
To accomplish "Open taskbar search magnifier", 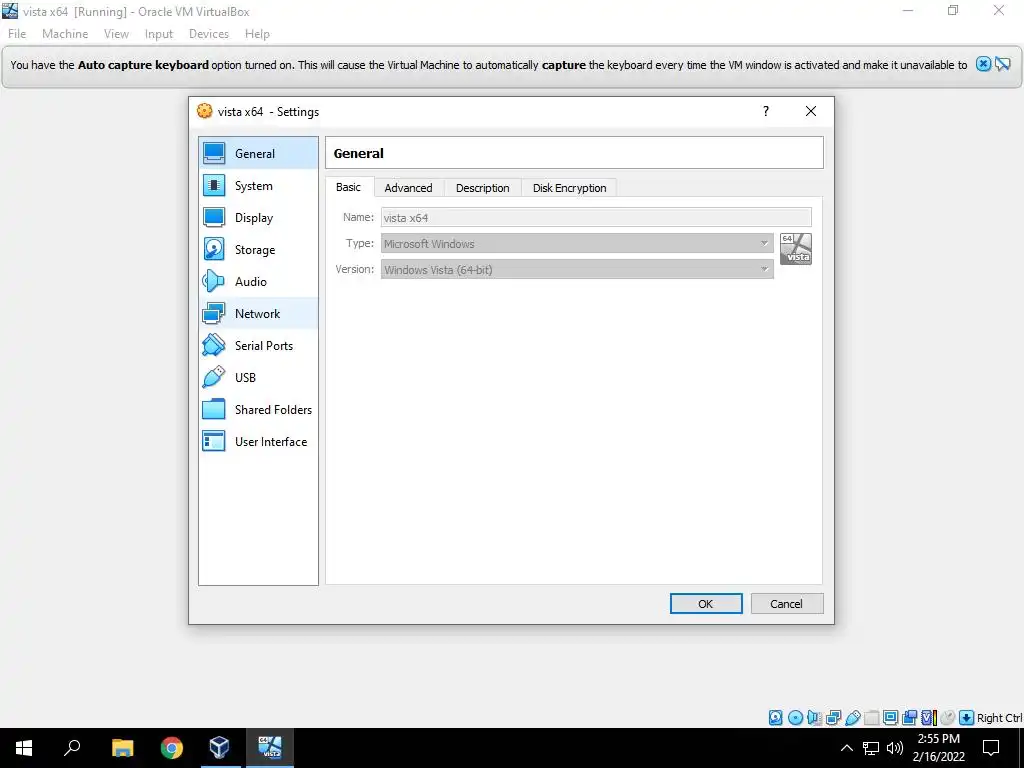I will point(72,748).
